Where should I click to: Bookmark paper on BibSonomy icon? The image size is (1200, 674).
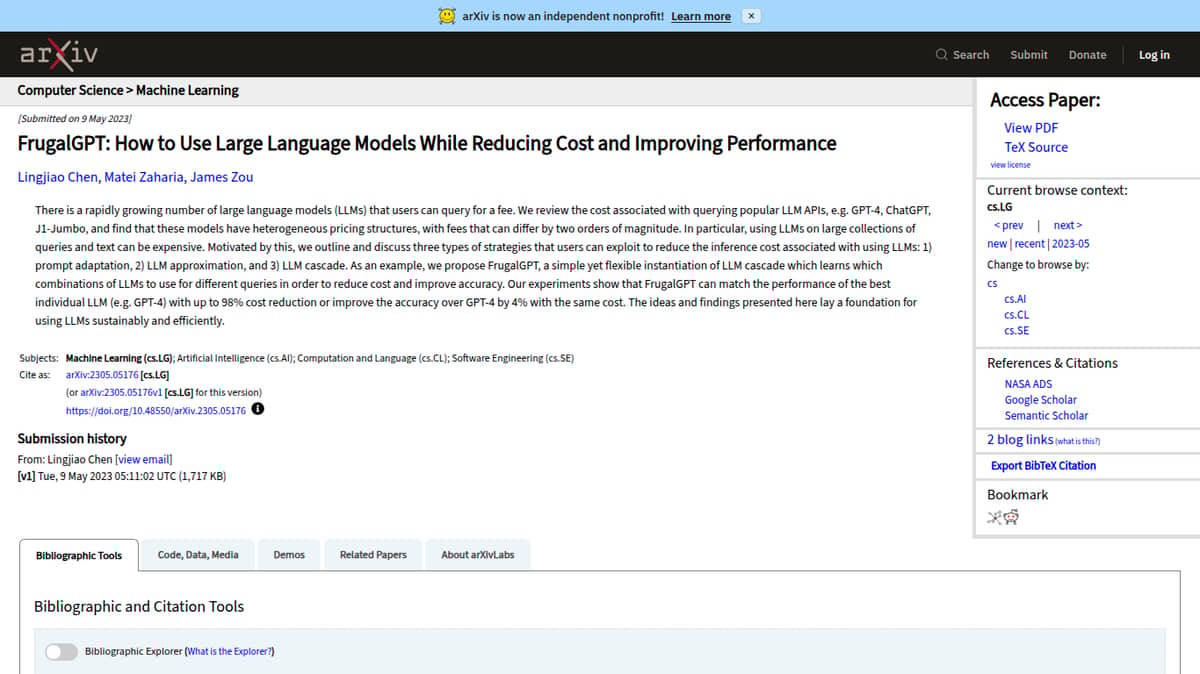coord(994,517)
